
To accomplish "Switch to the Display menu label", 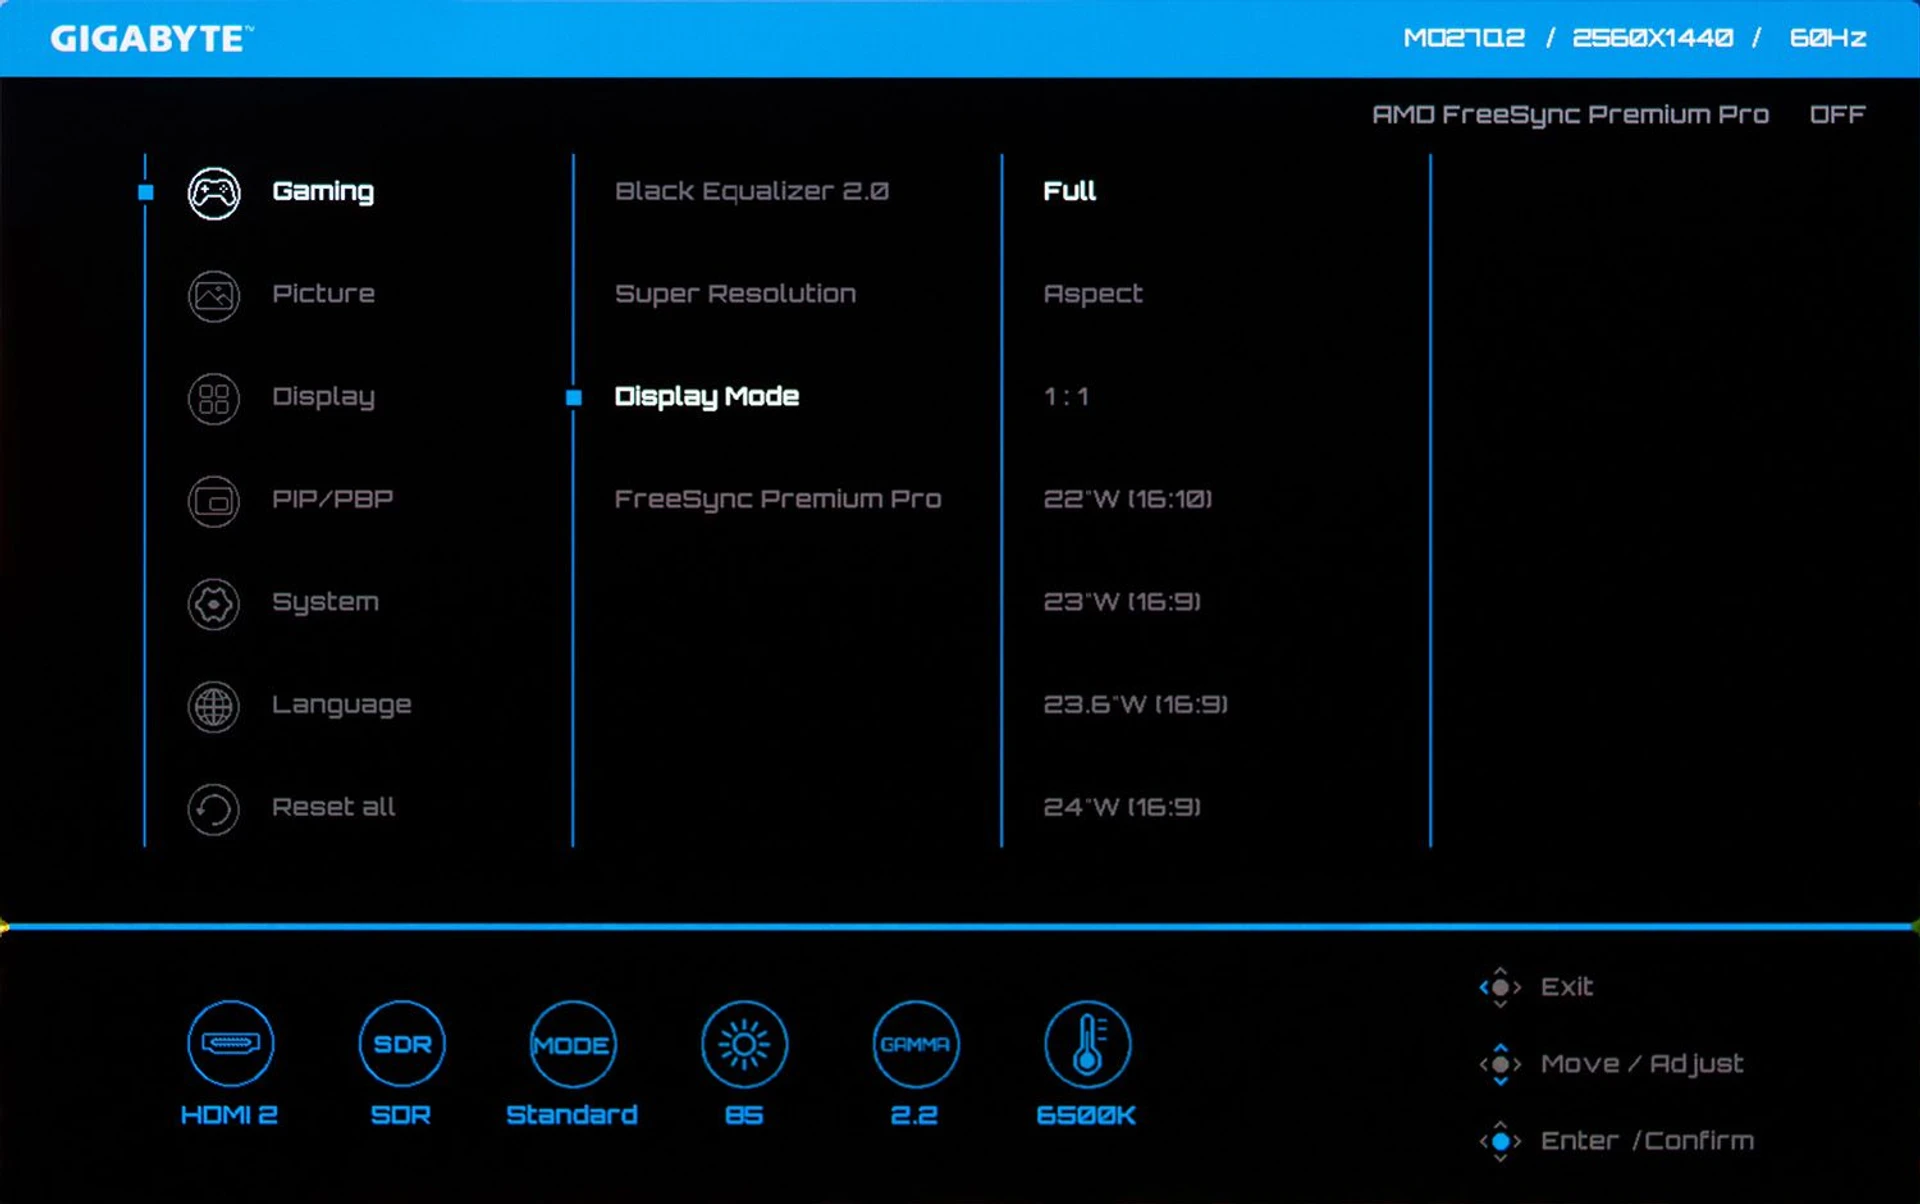I will [323, 397].
